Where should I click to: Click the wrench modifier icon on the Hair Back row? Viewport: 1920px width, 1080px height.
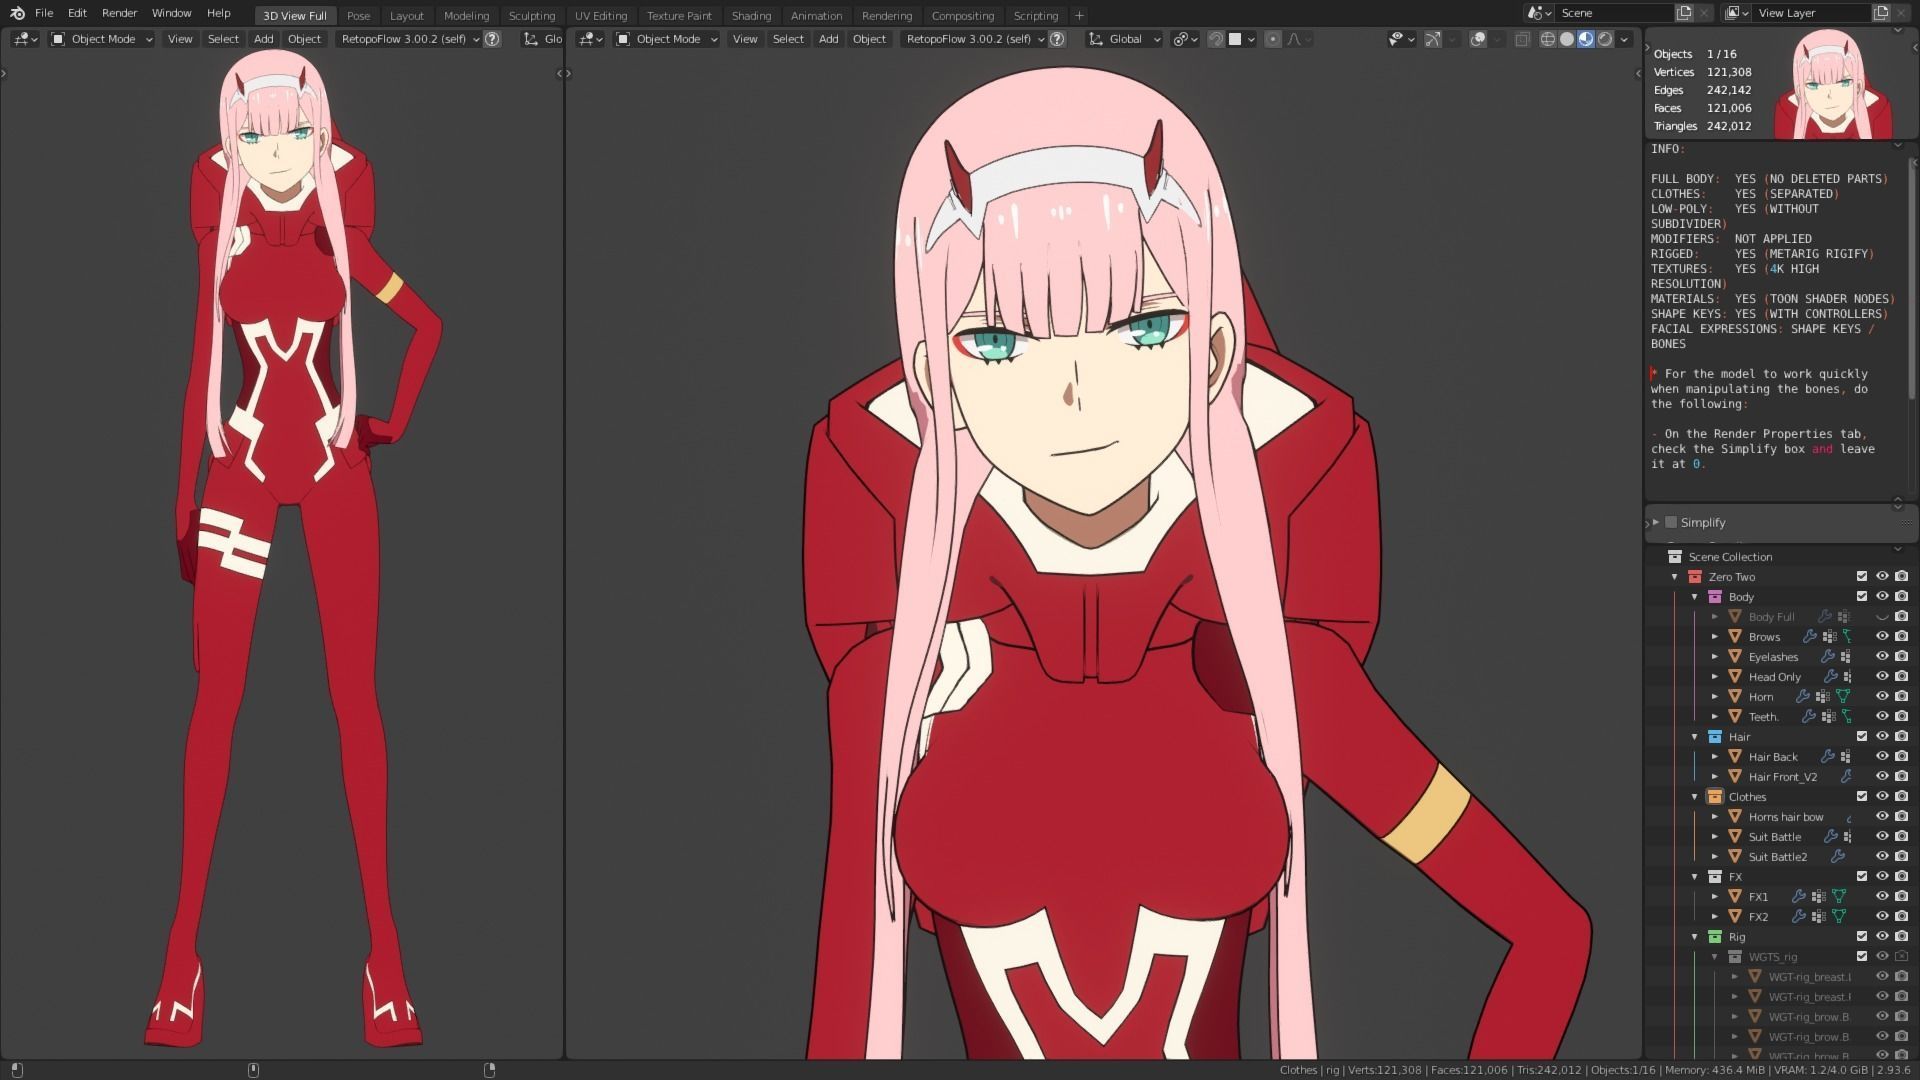1827,756
